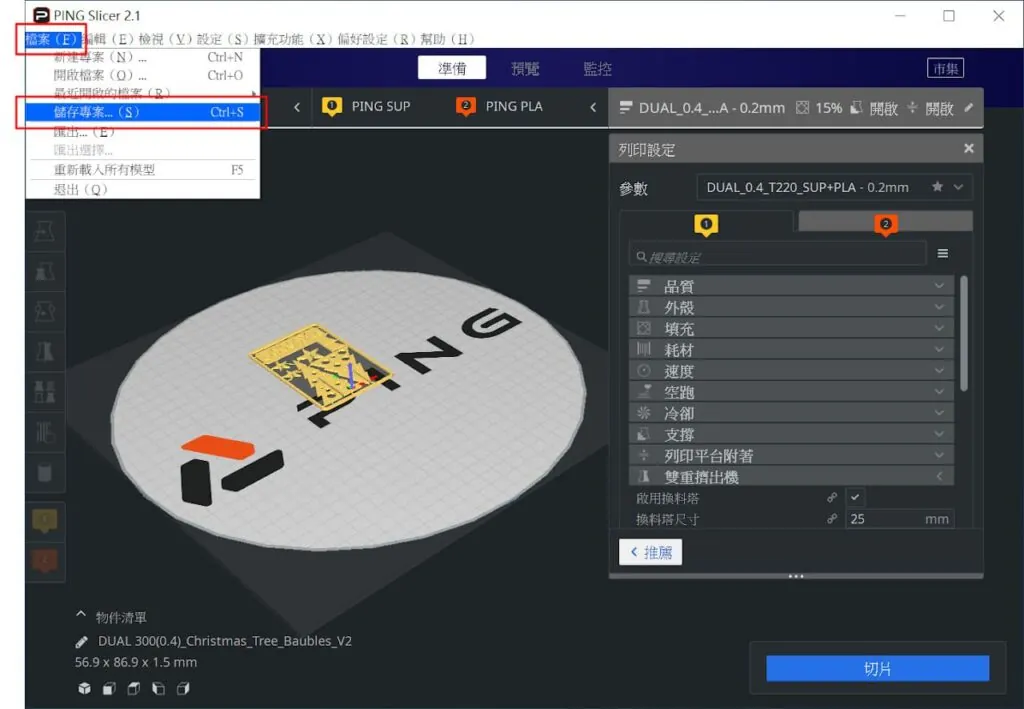The image size is (1024, 709).
Task: Expand the 列印平台附著 settings category
Action: pyautogui.click(x=791, y=455)
